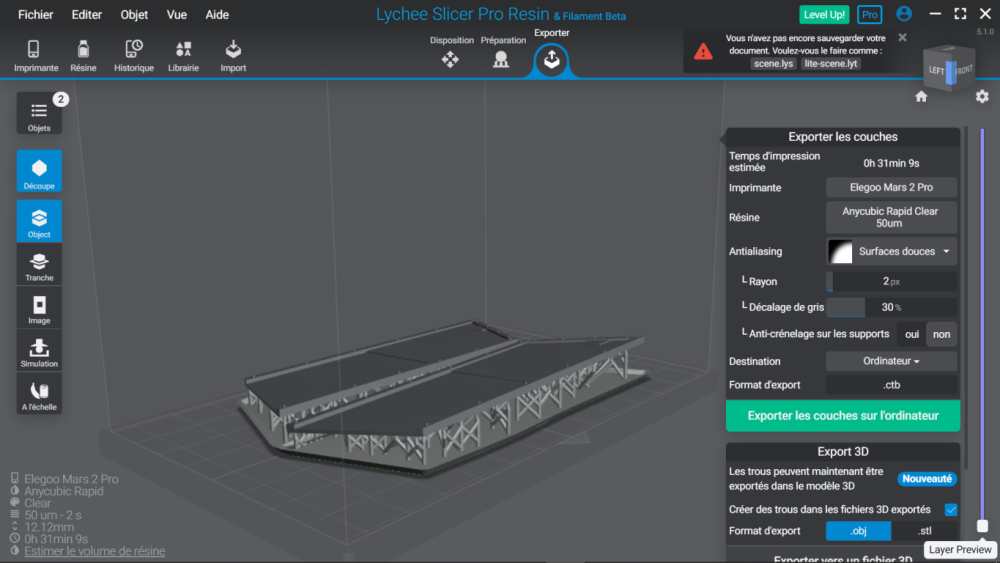This screenshot has height=563, width=1000.
Task: Open the Destination Ordinateur dropdown
Action: pos(891,361)
